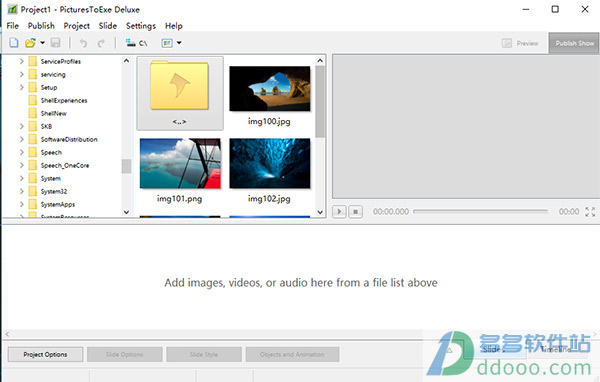Expand the System32 folder node
This screenshot has width=600, height=382.
click(x=22, y=191)
